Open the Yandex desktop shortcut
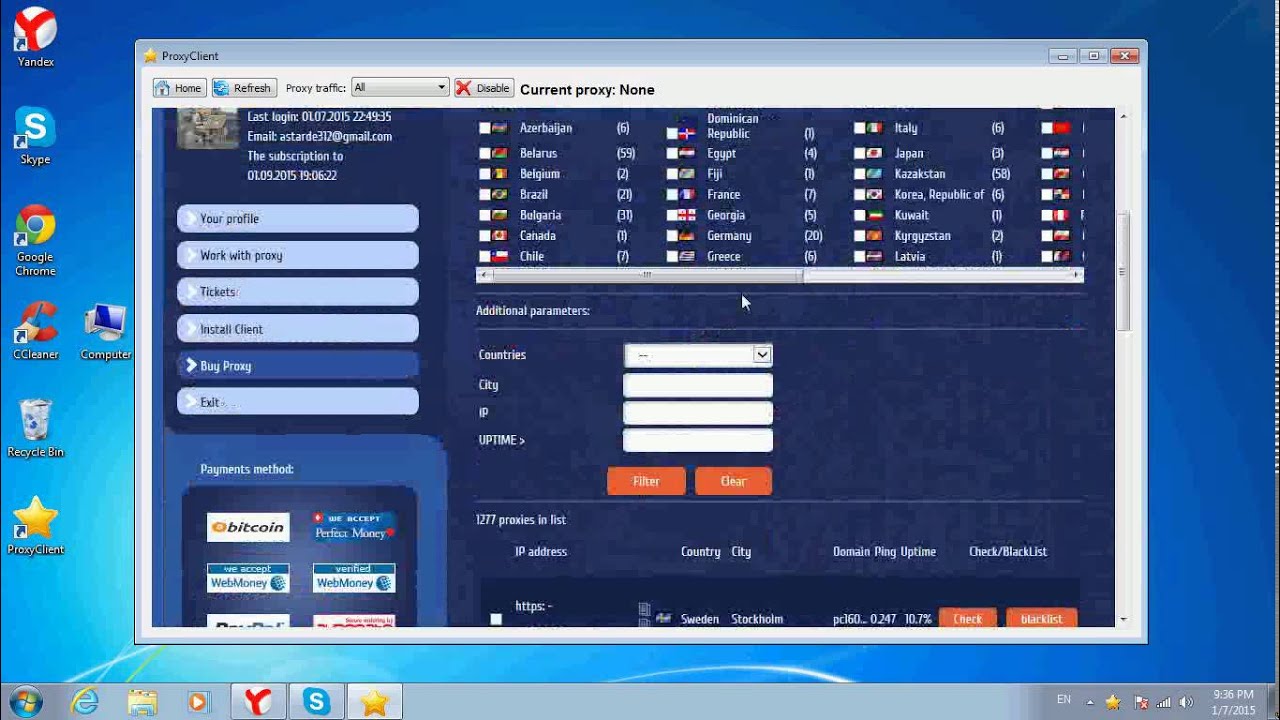Viewport: 1280px width, 720px height. click(35, 38)
